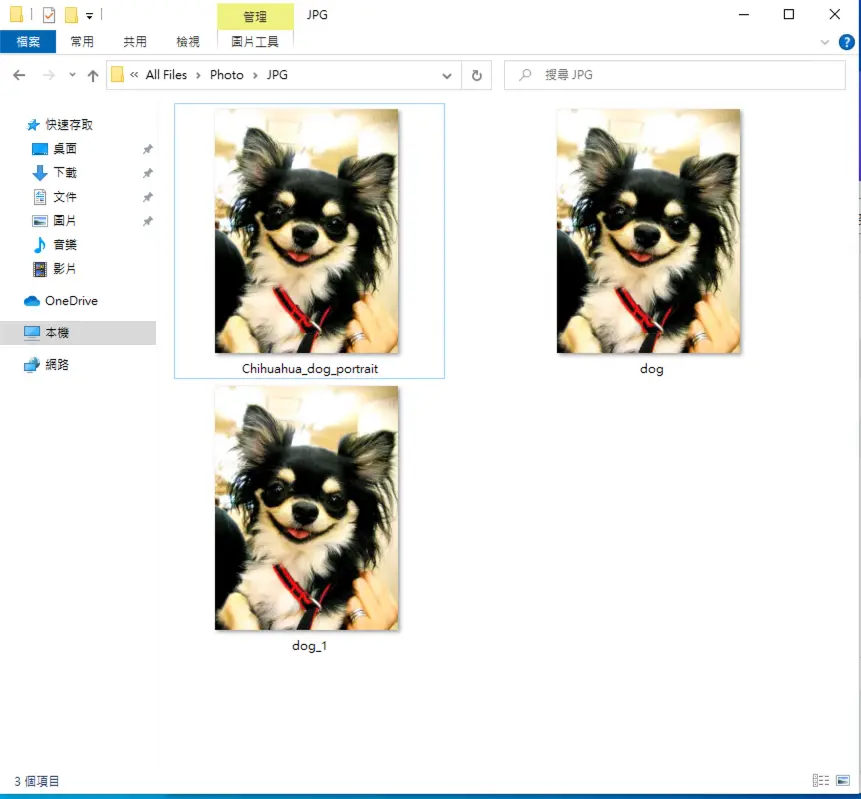Click the Chihuahua_dog_portrait file name
The image size is (861, 799).
pyautogui.click(x=310, y=369)
